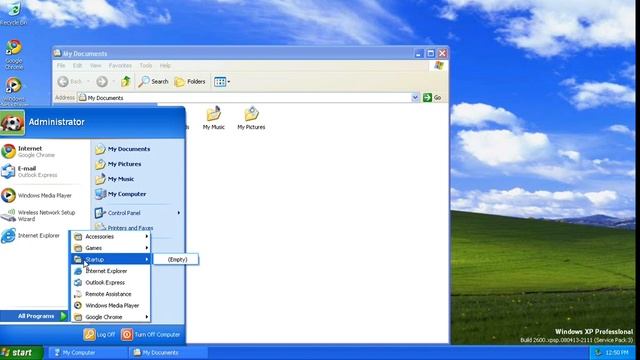This screenshot has width=640, height=360.
Task: Minimize the My Documents window
Action: [419, 53]
